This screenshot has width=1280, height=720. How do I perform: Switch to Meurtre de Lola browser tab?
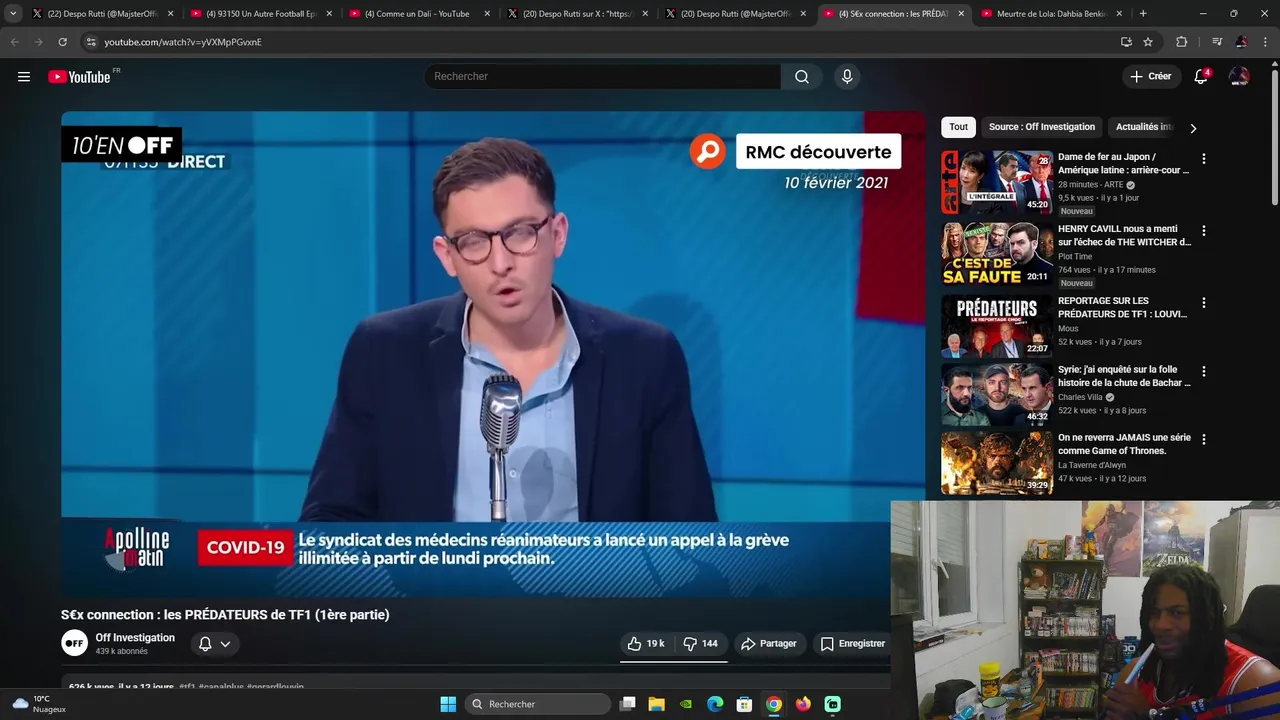click(x=1050, y=14)
